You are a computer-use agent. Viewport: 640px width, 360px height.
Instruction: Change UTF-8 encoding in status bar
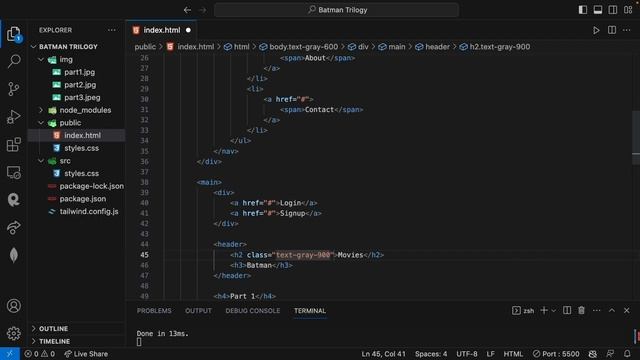(467, 354)
